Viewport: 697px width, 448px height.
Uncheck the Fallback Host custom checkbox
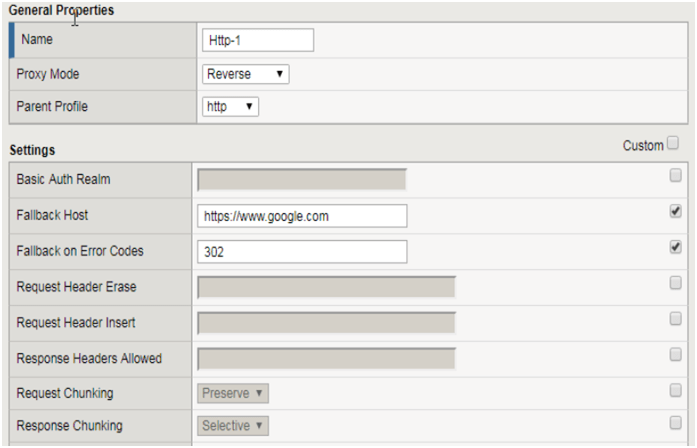point(675,212)
